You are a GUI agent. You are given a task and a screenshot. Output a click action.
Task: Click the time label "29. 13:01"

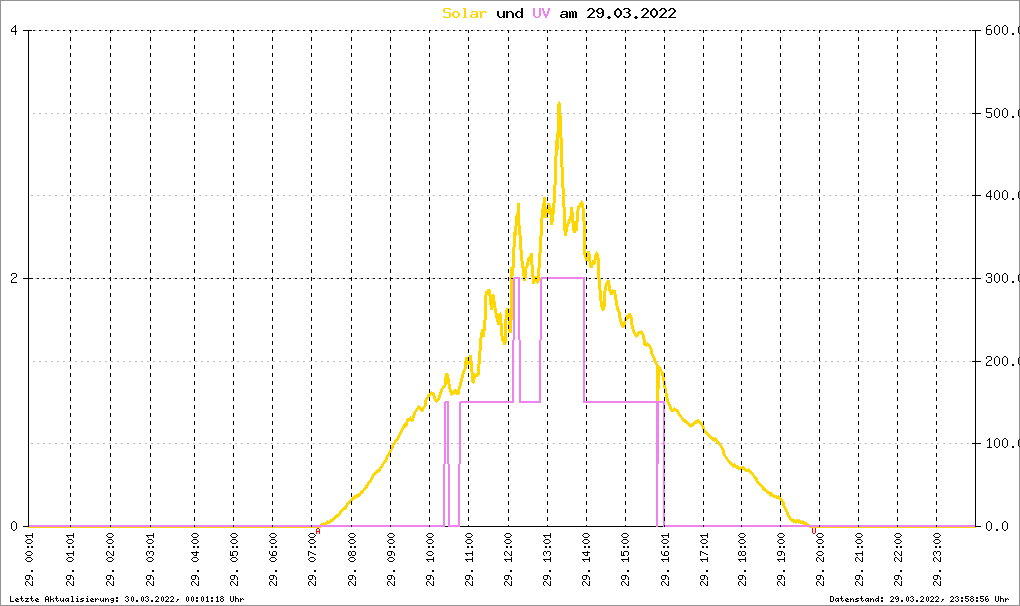tap(547, 560)
